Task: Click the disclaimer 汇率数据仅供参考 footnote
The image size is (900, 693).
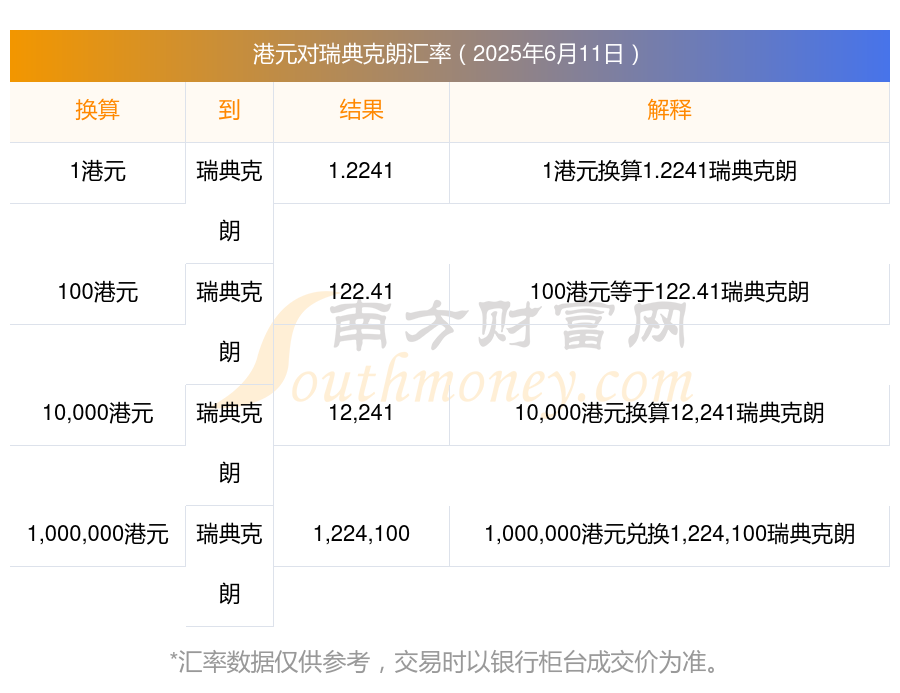Action: tap(445, 663)
